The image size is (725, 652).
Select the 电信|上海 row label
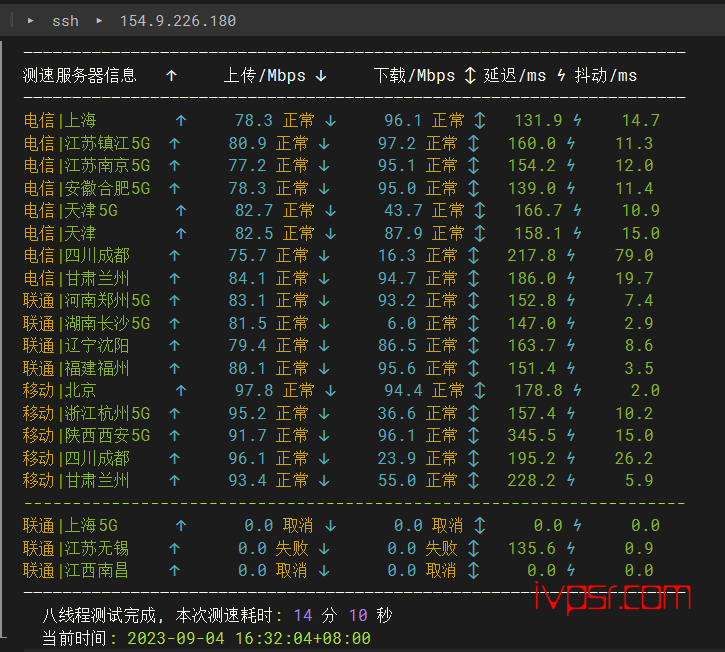(60, 121)
